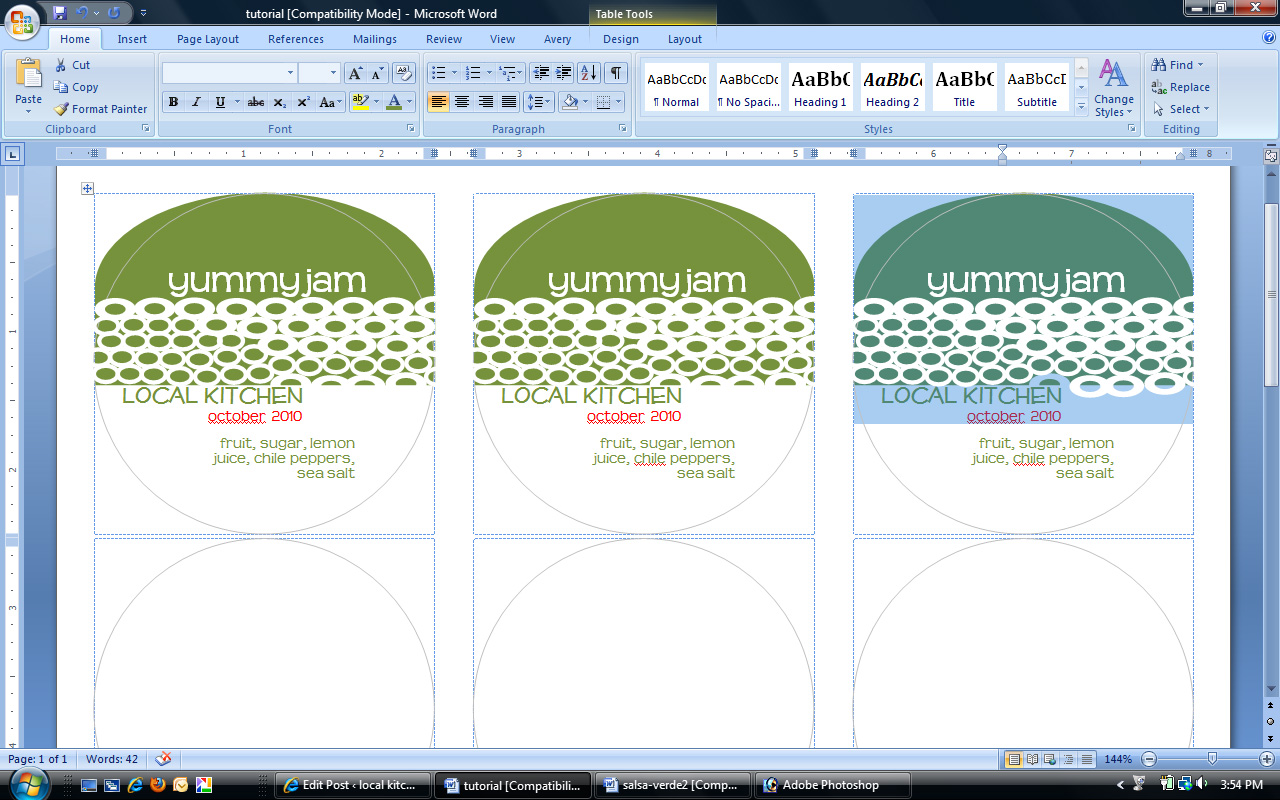Click the Grow Font icon

point(355,73)
